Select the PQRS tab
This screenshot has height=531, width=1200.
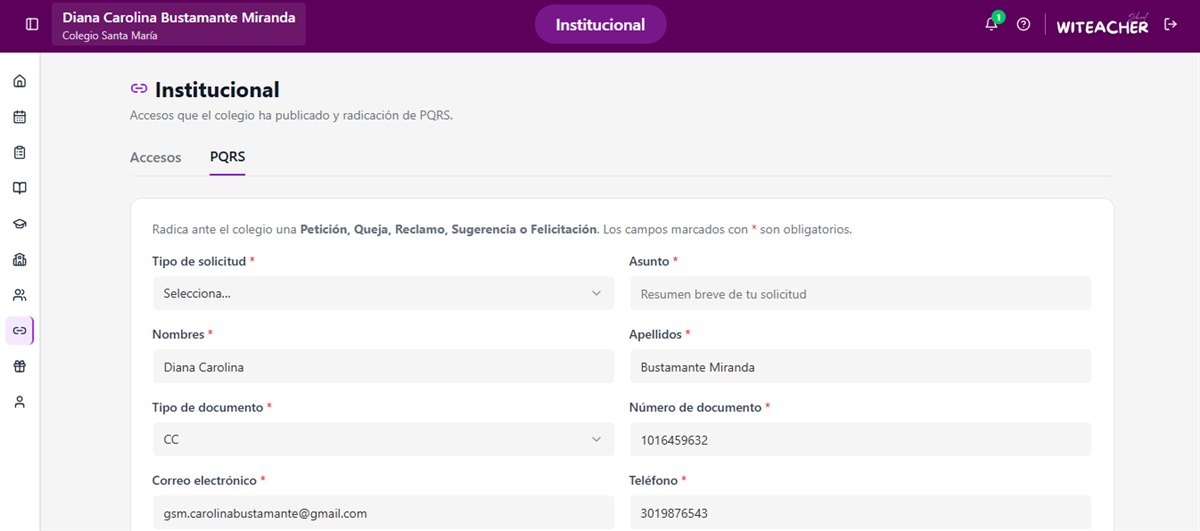[227, 157]
